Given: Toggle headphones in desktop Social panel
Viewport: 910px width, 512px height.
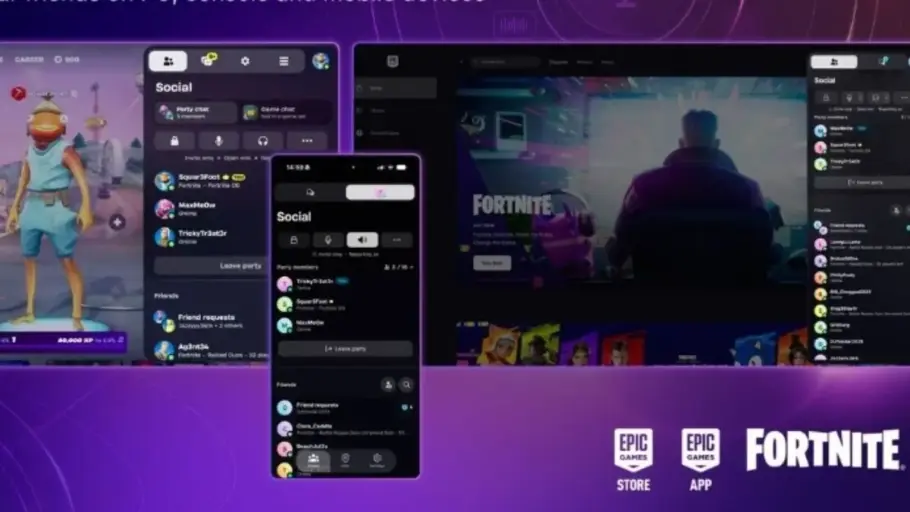Looking at the screenshot, I should coord(877,98).
